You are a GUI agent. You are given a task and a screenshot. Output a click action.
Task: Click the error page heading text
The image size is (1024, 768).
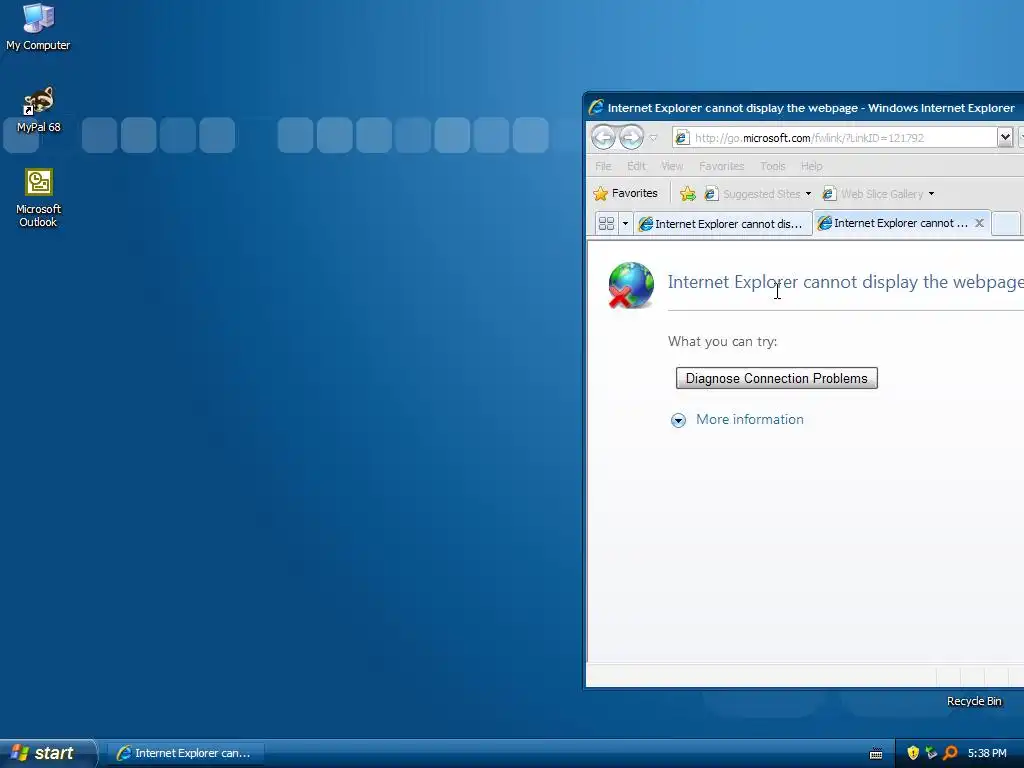845,282
